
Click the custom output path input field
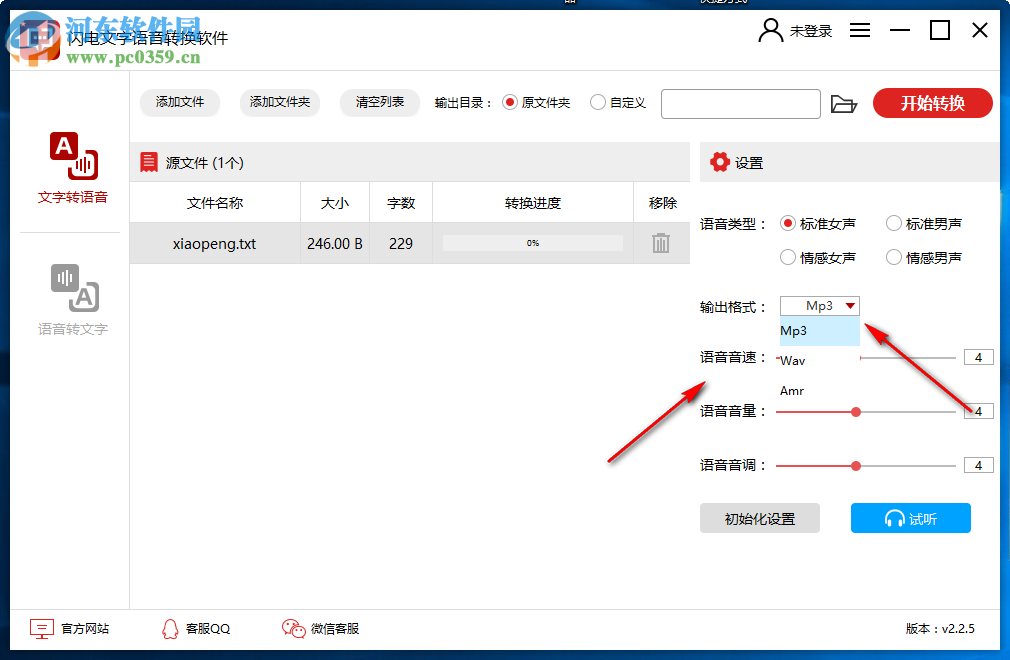741,104
